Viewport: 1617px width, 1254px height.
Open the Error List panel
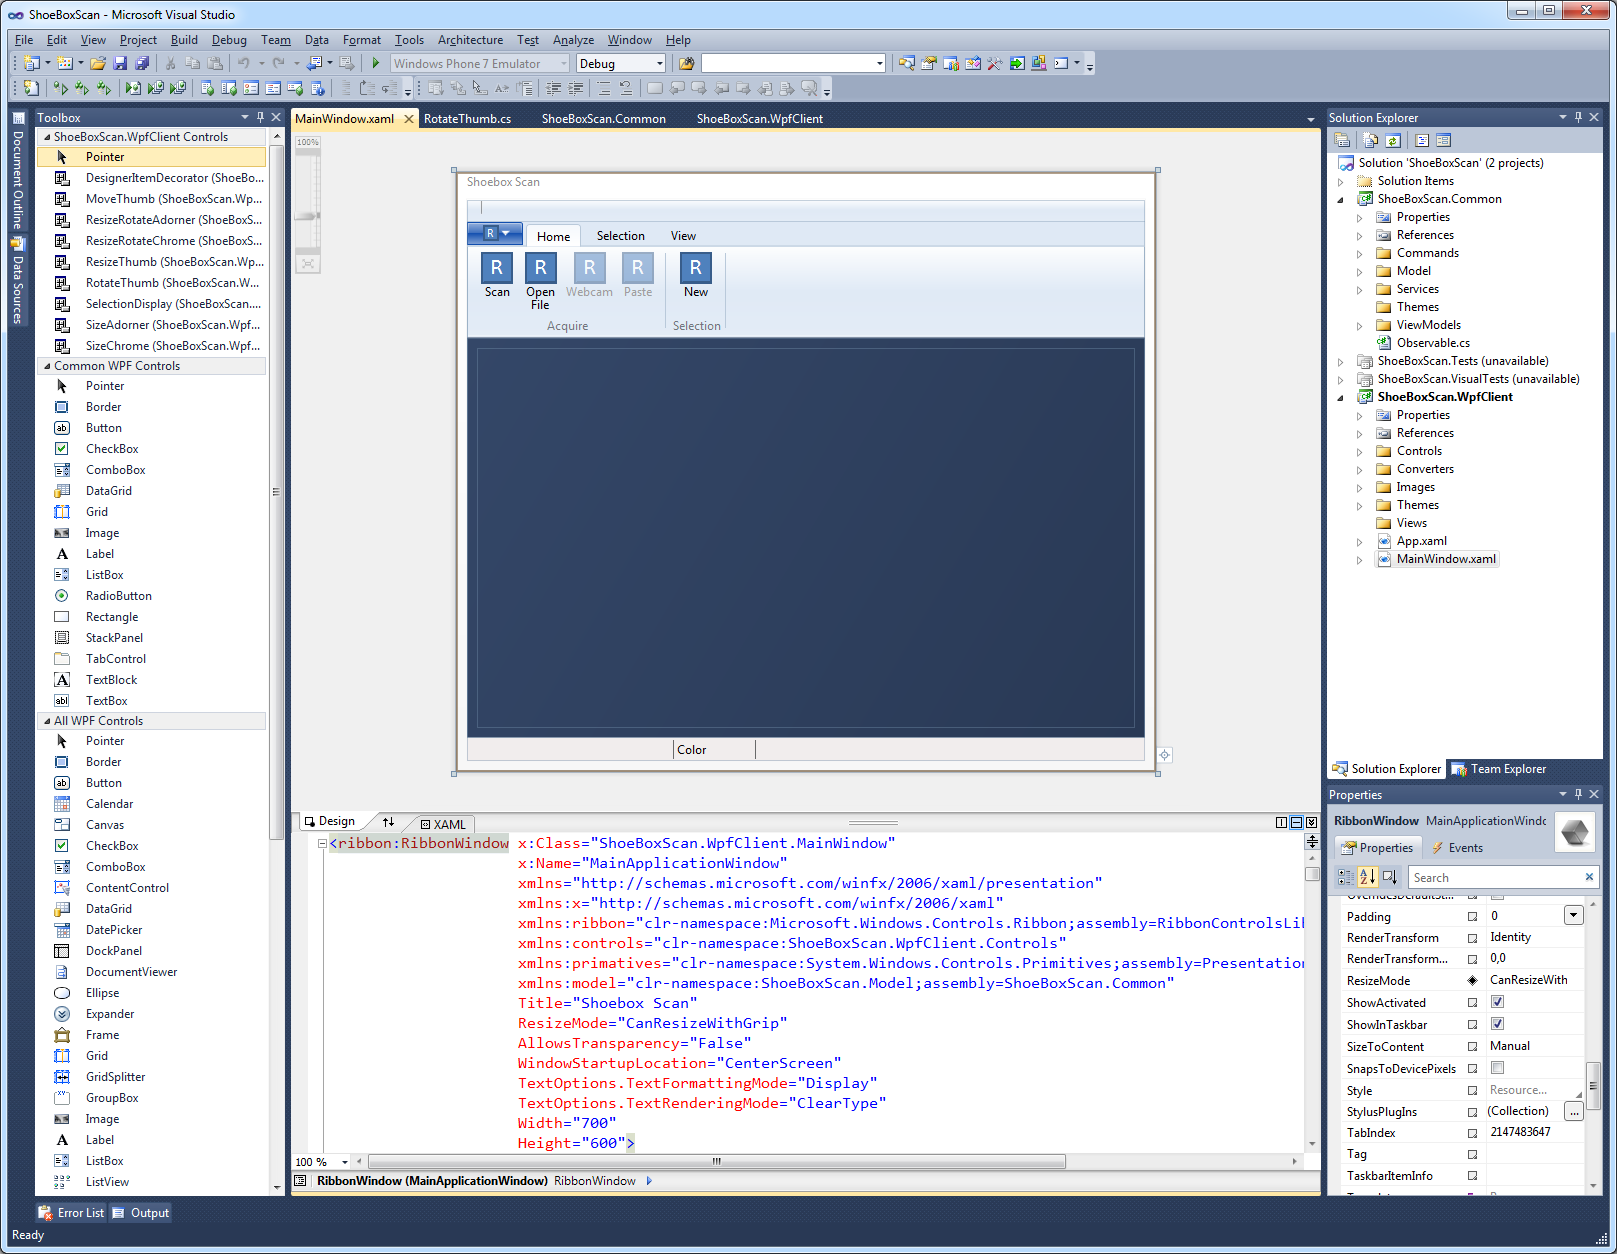tap(71, 1213)
